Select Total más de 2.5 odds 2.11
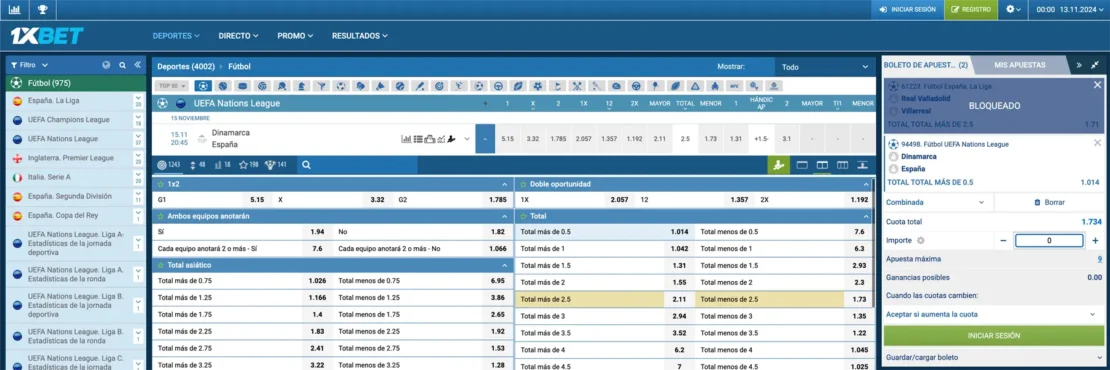Image resolution: width=1110 pixels, height=370 pixels. [x=679, y=299]
